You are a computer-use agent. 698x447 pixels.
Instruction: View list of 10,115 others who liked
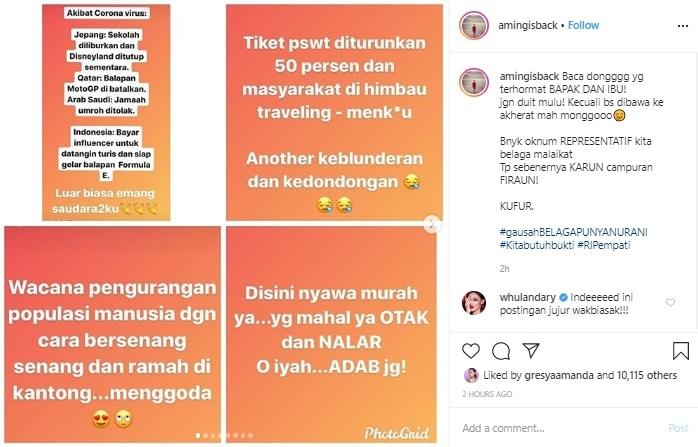click(646, 375)
